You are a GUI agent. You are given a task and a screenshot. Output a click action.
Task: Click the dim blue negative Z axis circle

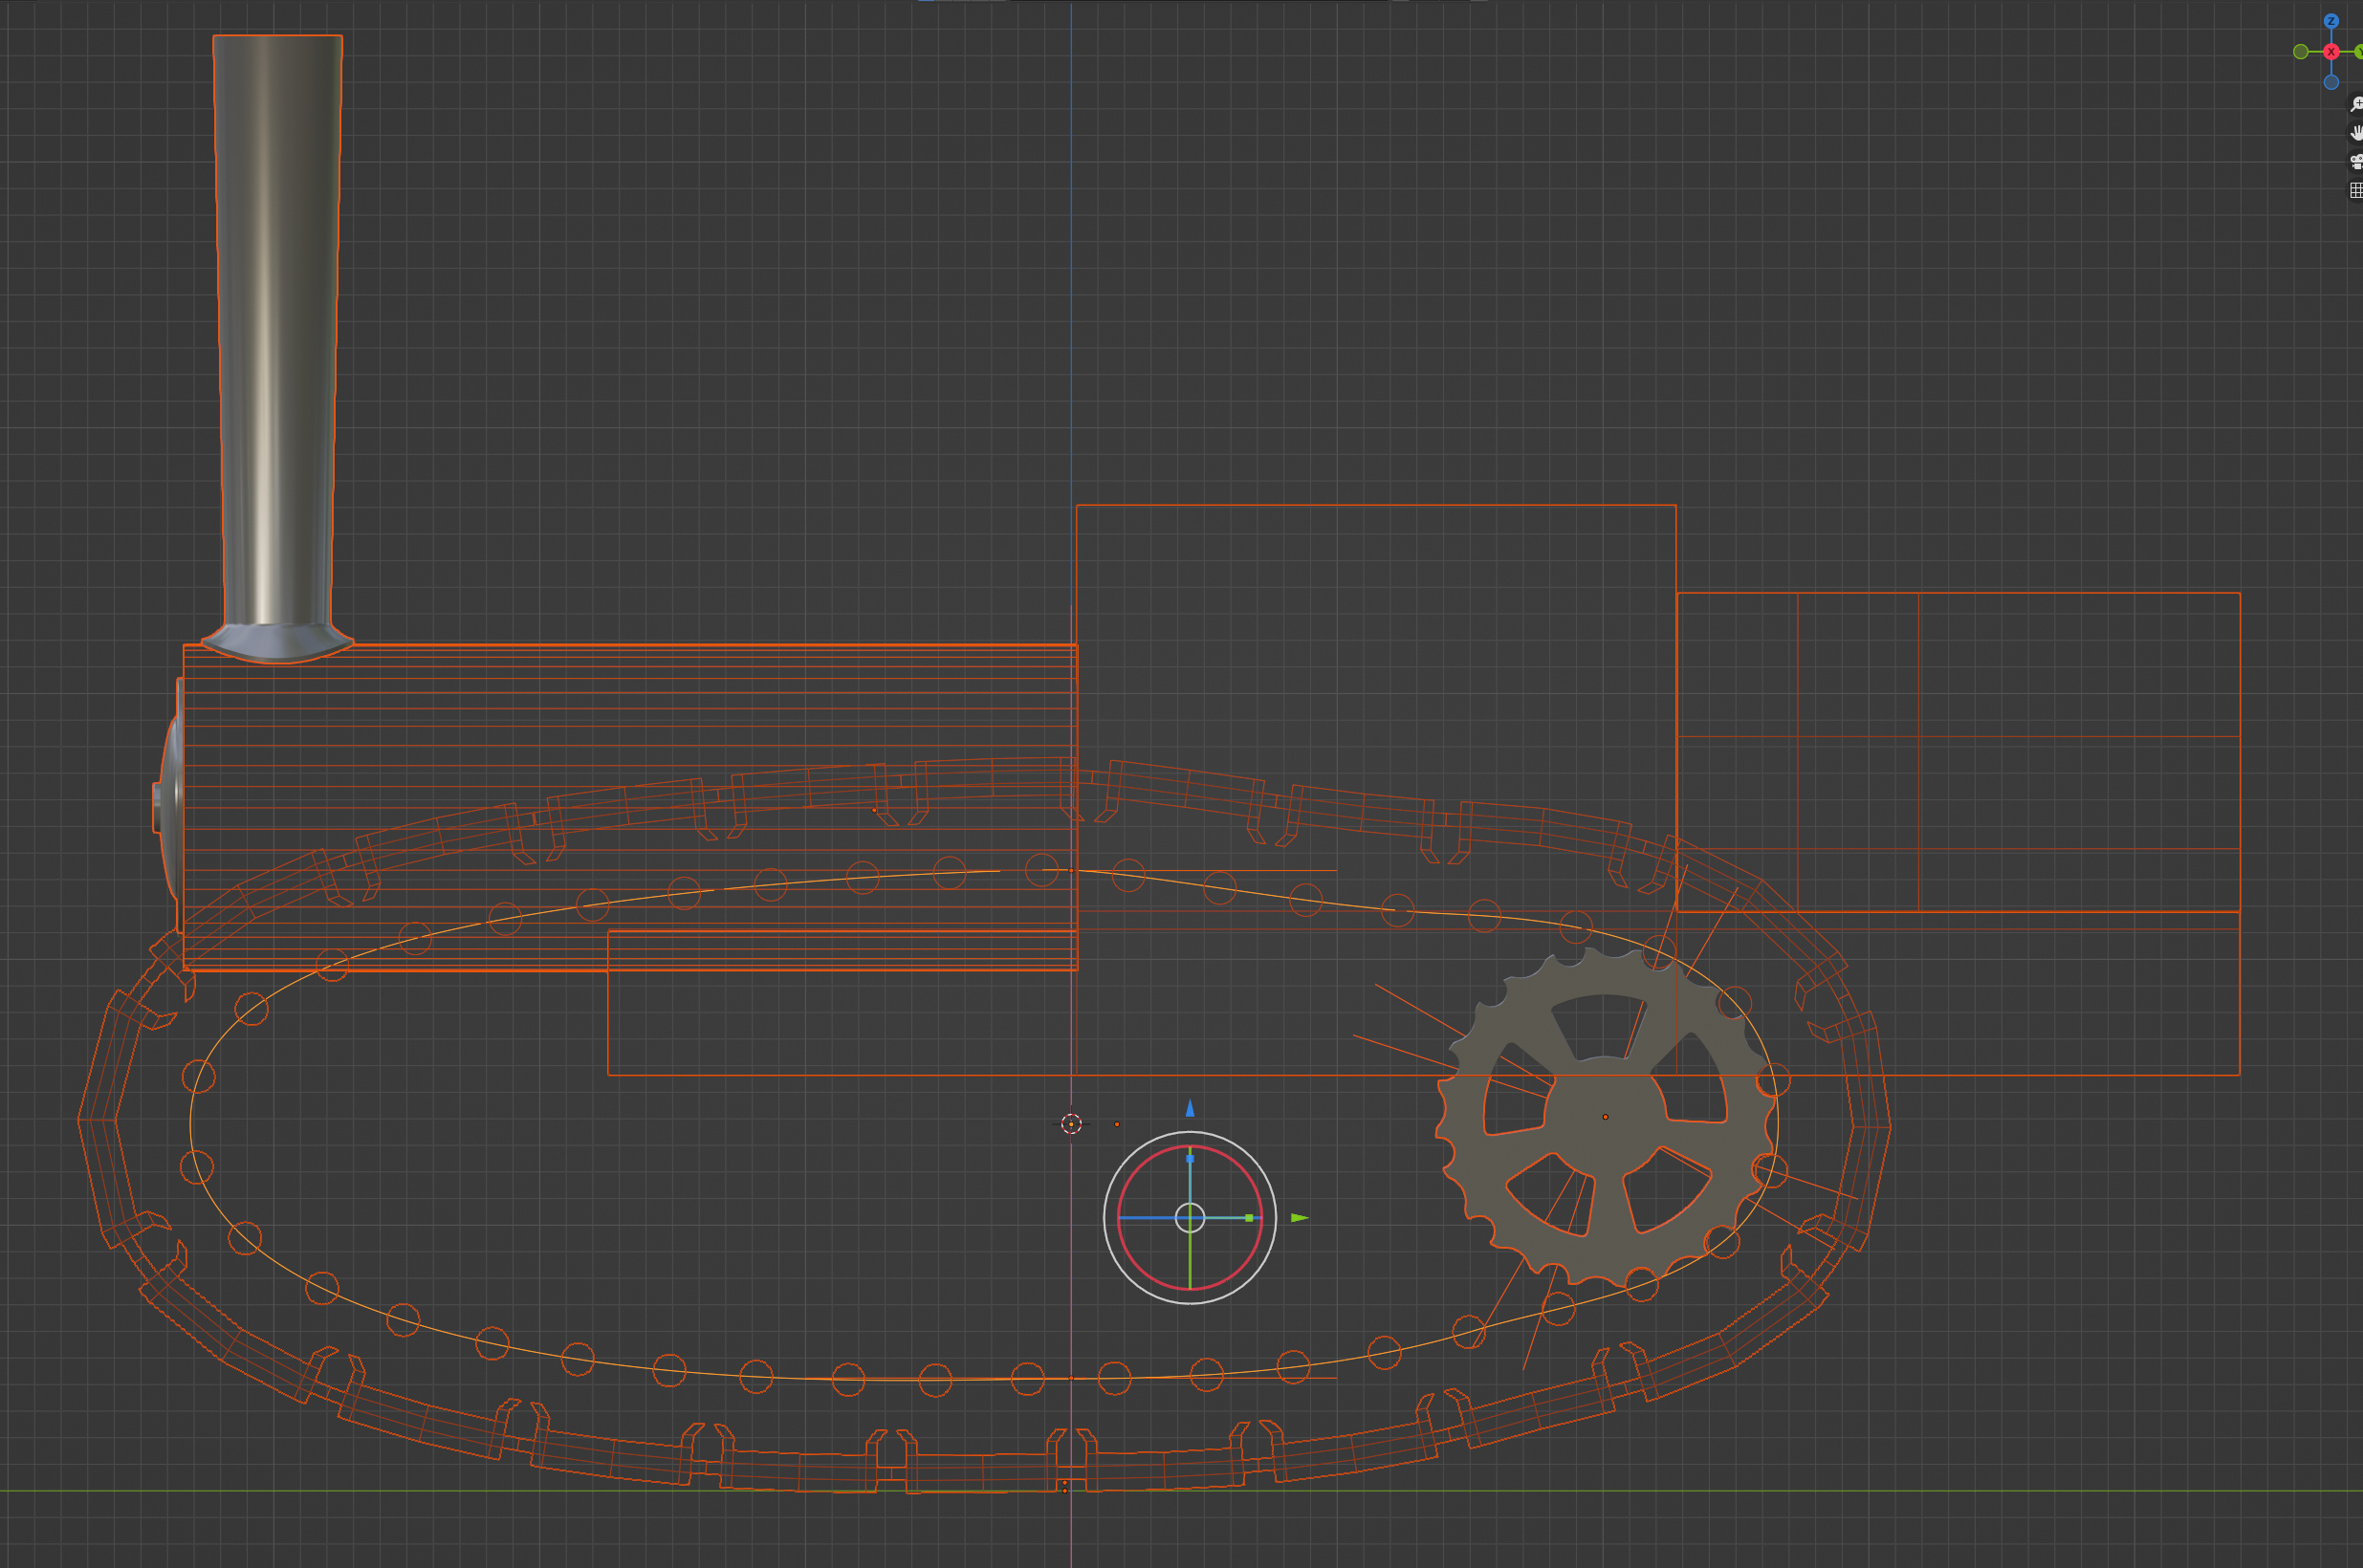[2331, 82]
